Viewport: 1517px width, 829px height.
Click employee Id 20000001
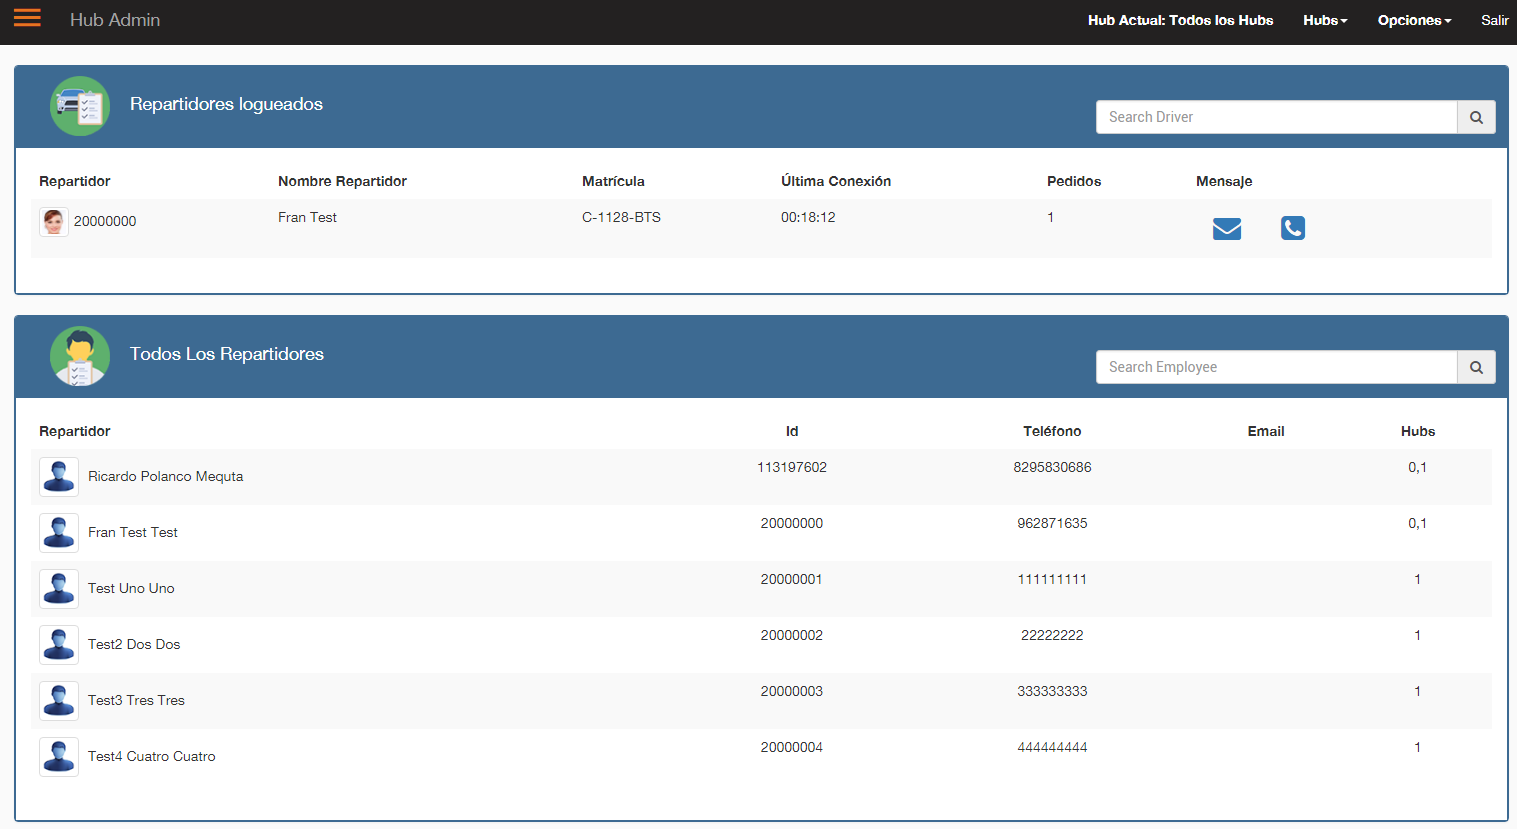[x=792, y=579]
